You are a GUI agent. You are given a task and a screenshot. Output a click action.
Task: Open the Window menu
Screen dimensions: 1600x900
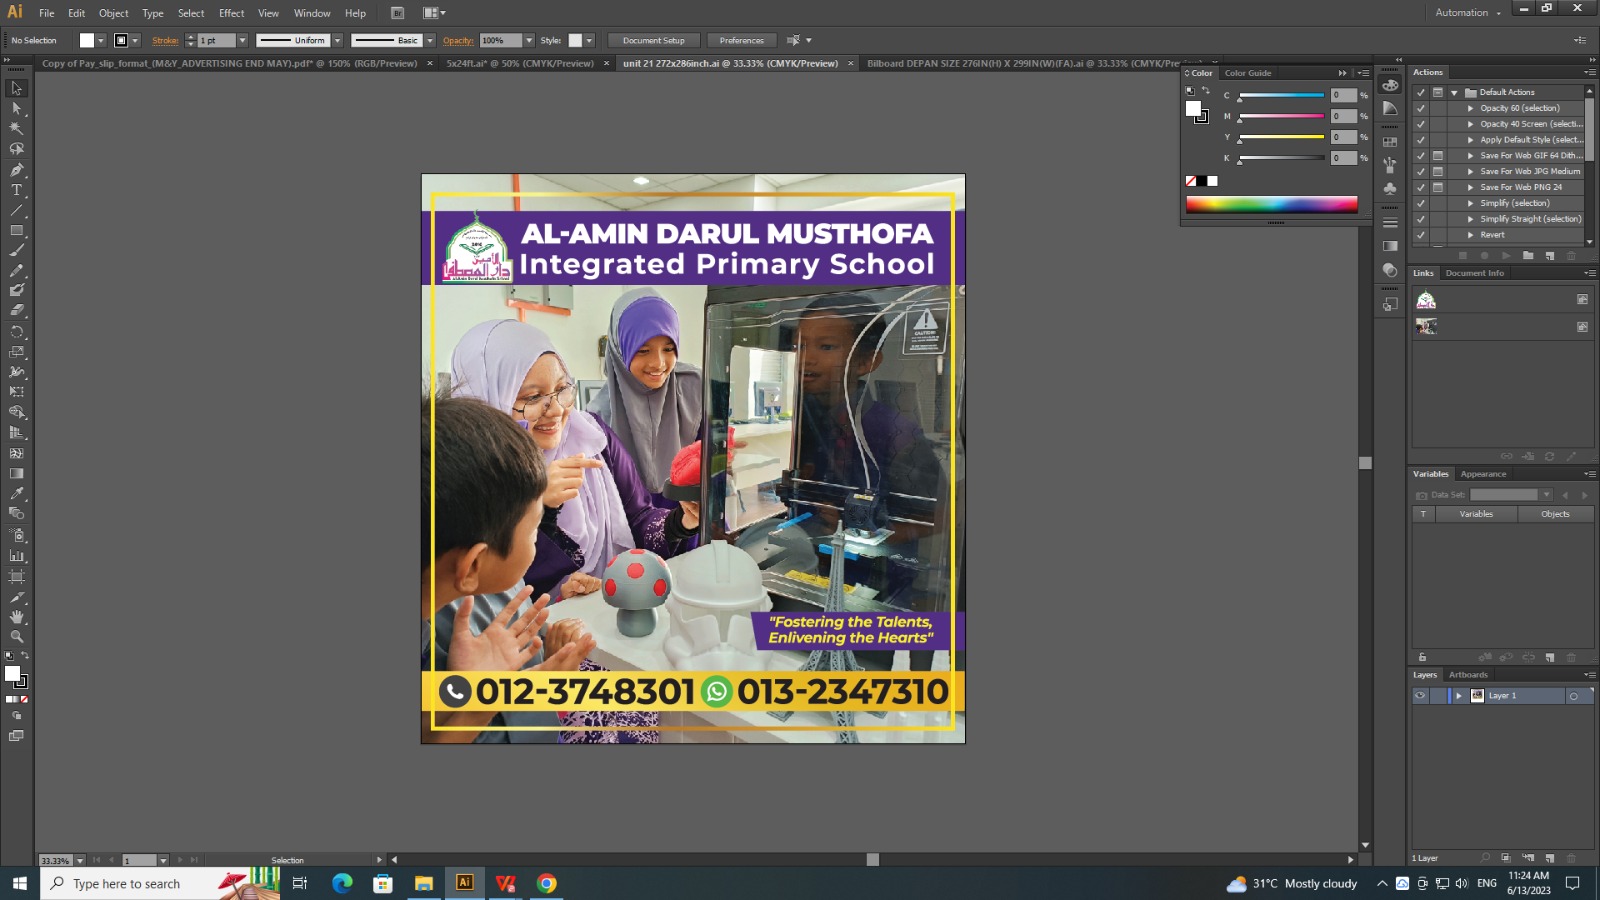point(312,13)
